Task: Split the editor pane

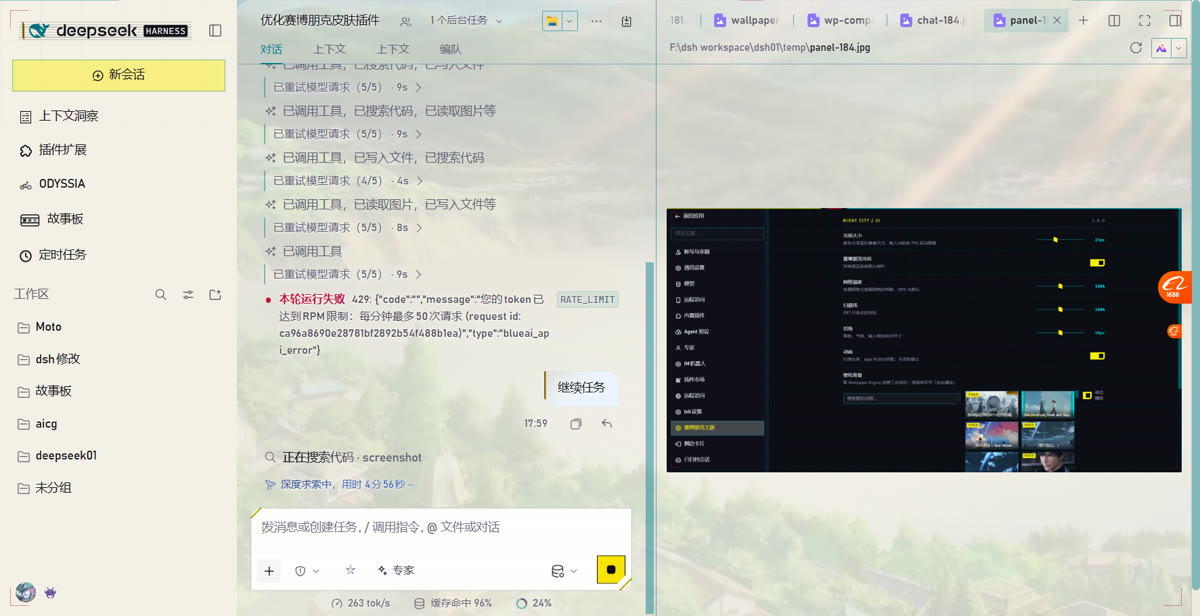Action: [1114, 20]
